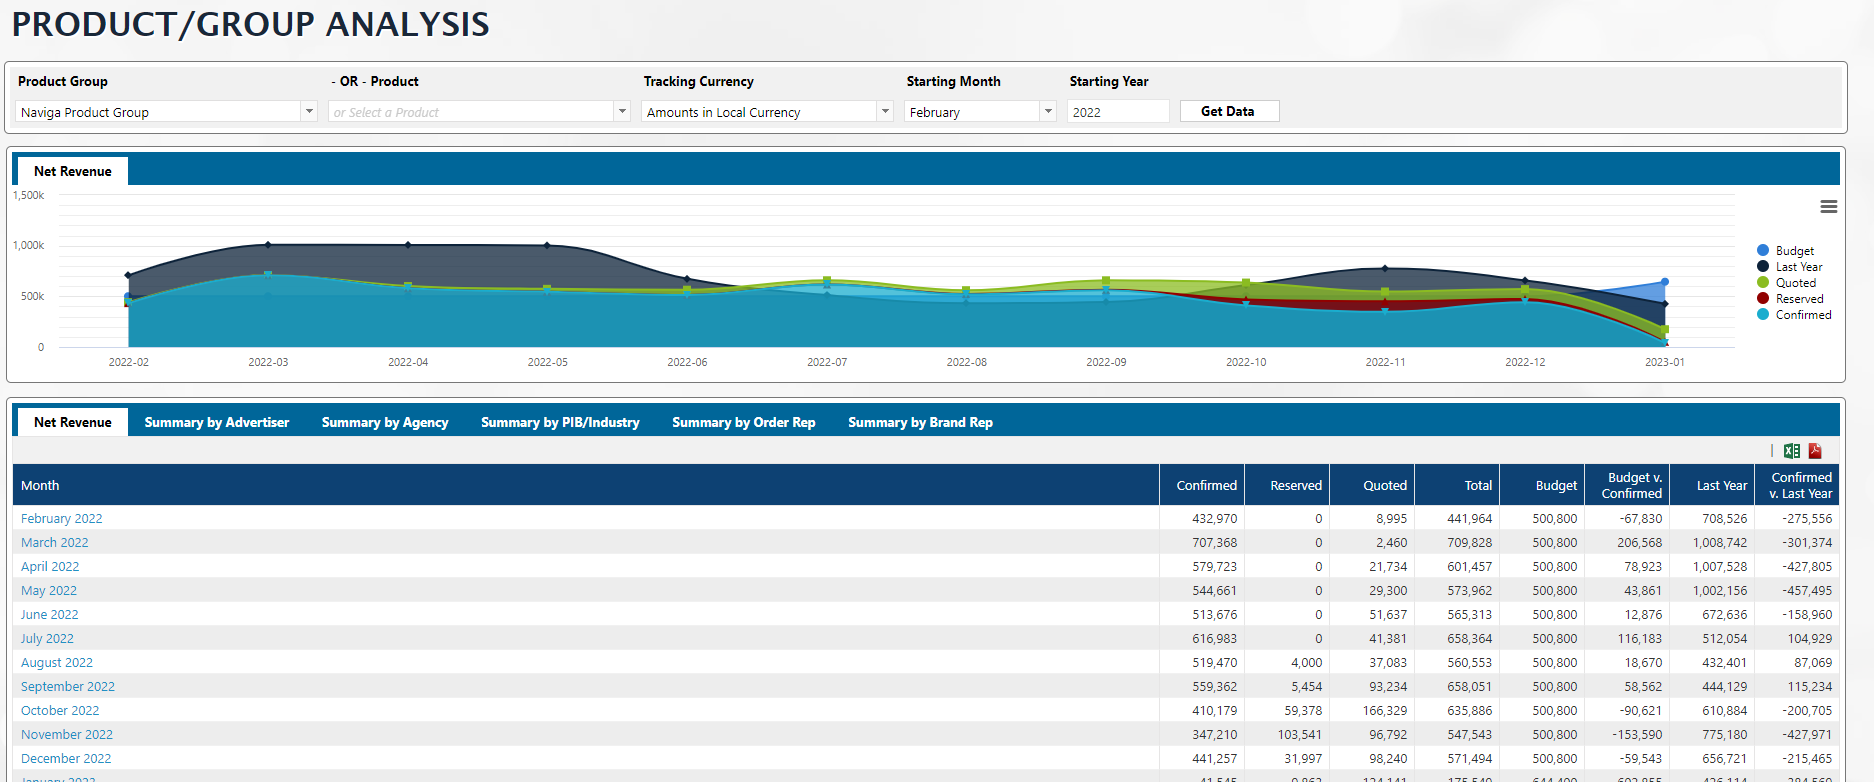Toggle Budget series in chart legend
Image resolution: width=1874 pixels, height=782 pixels.
1794,251
